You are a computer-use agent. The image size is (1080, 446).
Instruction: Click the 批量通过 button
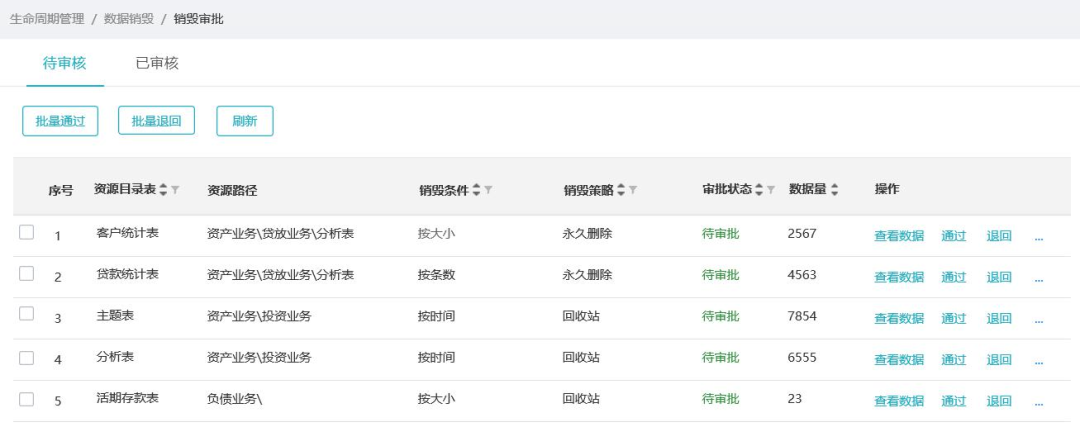[61, 121]
